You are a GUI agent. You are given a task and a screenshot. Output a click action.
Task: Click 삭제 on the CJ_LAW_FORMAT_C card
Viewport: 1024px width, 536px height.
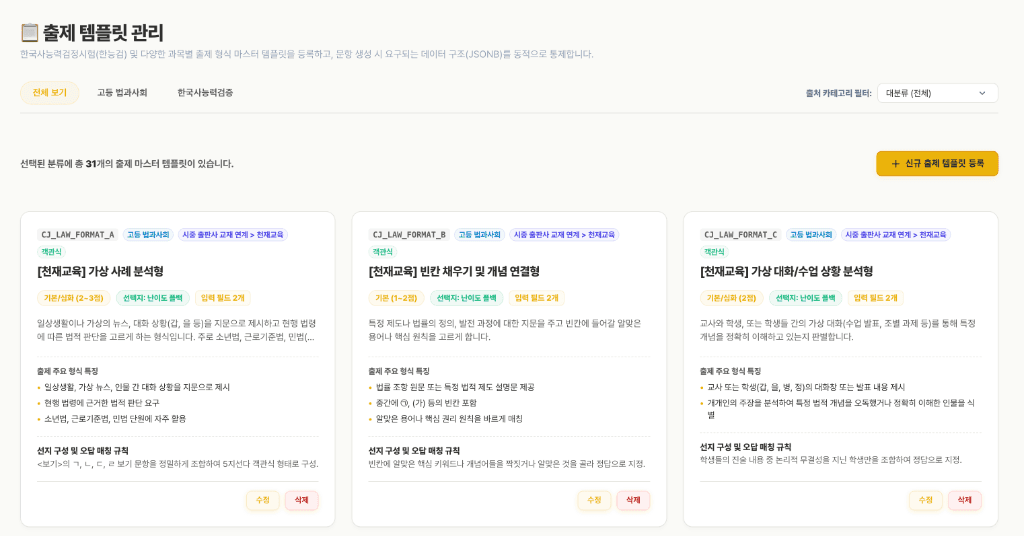(x=965, y=500)
